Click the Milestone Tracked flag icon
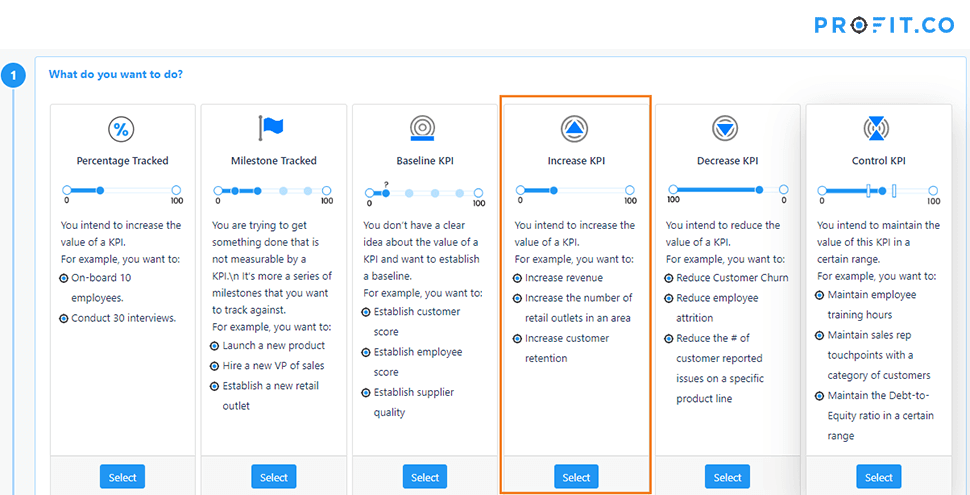Screen dimensions: 970x495 coord(272,128)
